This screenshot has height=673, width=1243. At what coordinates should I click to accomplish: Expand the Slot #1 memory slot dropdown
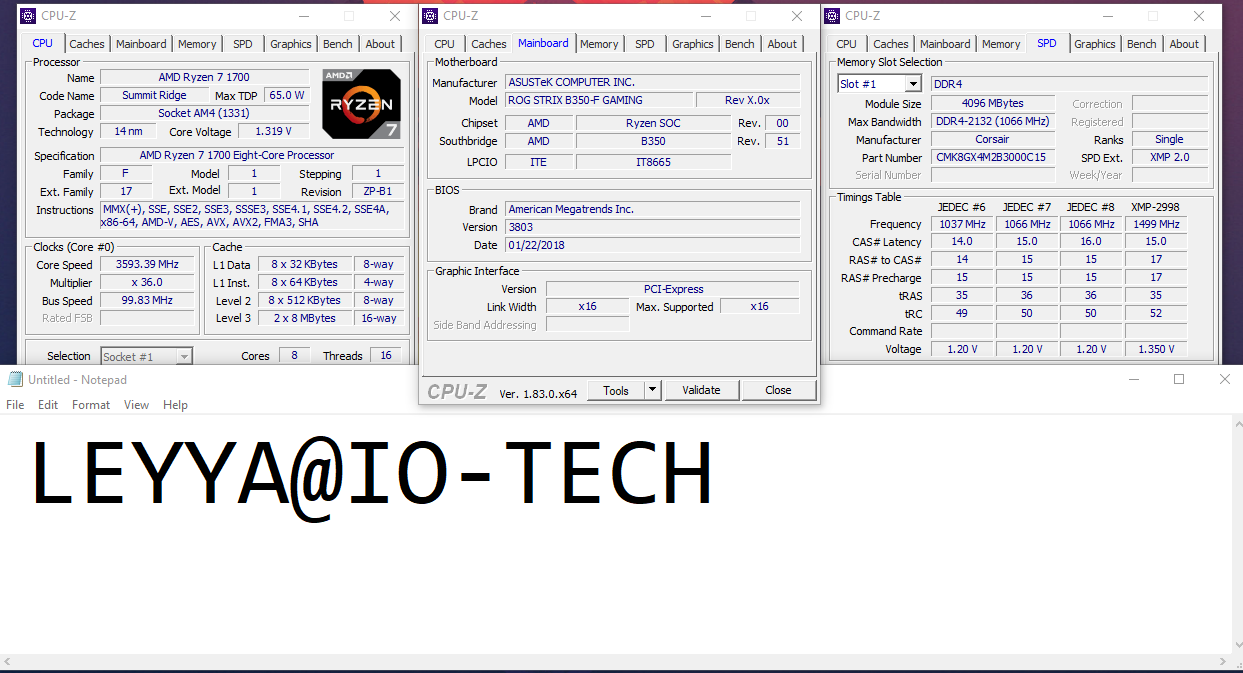913,85
